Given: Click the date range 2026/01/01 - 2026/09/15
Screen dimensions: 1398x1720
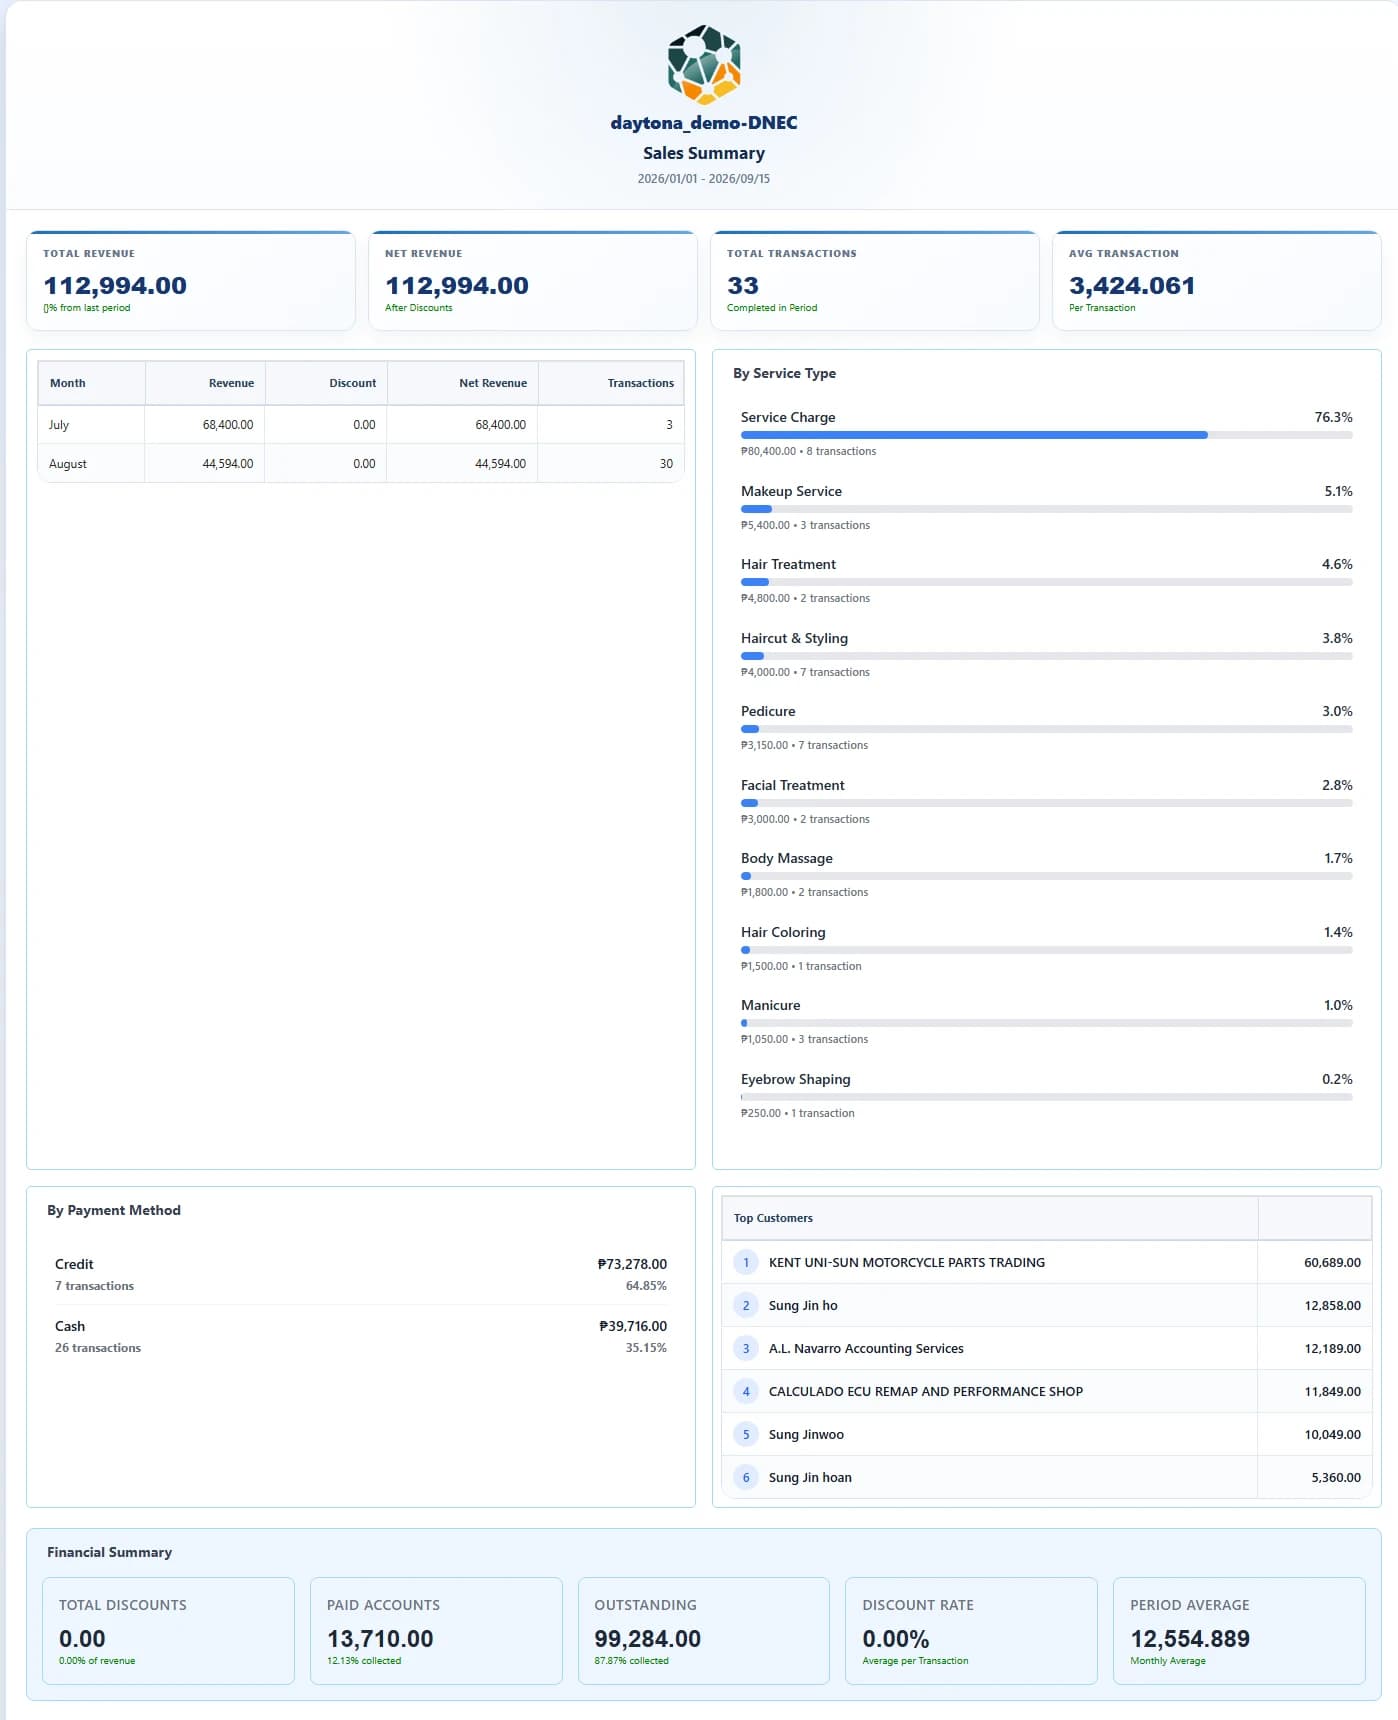Looking at the screenshot, I should tap(704, 179).
